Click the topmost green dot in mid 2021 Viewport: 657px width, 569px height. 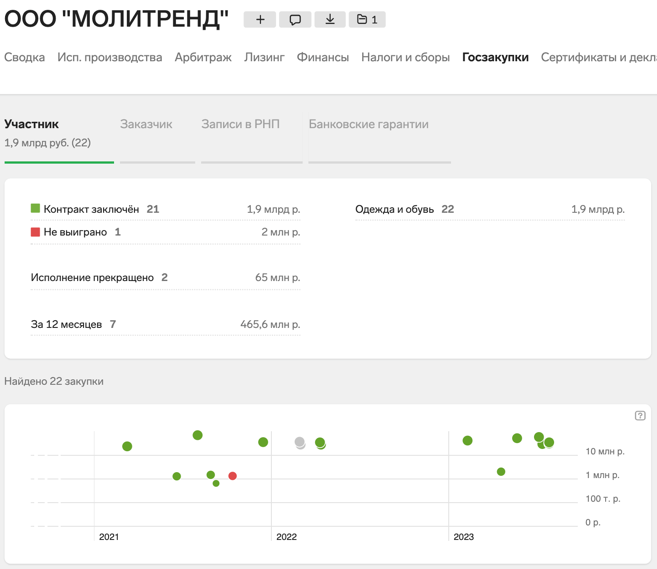point(197,435)
